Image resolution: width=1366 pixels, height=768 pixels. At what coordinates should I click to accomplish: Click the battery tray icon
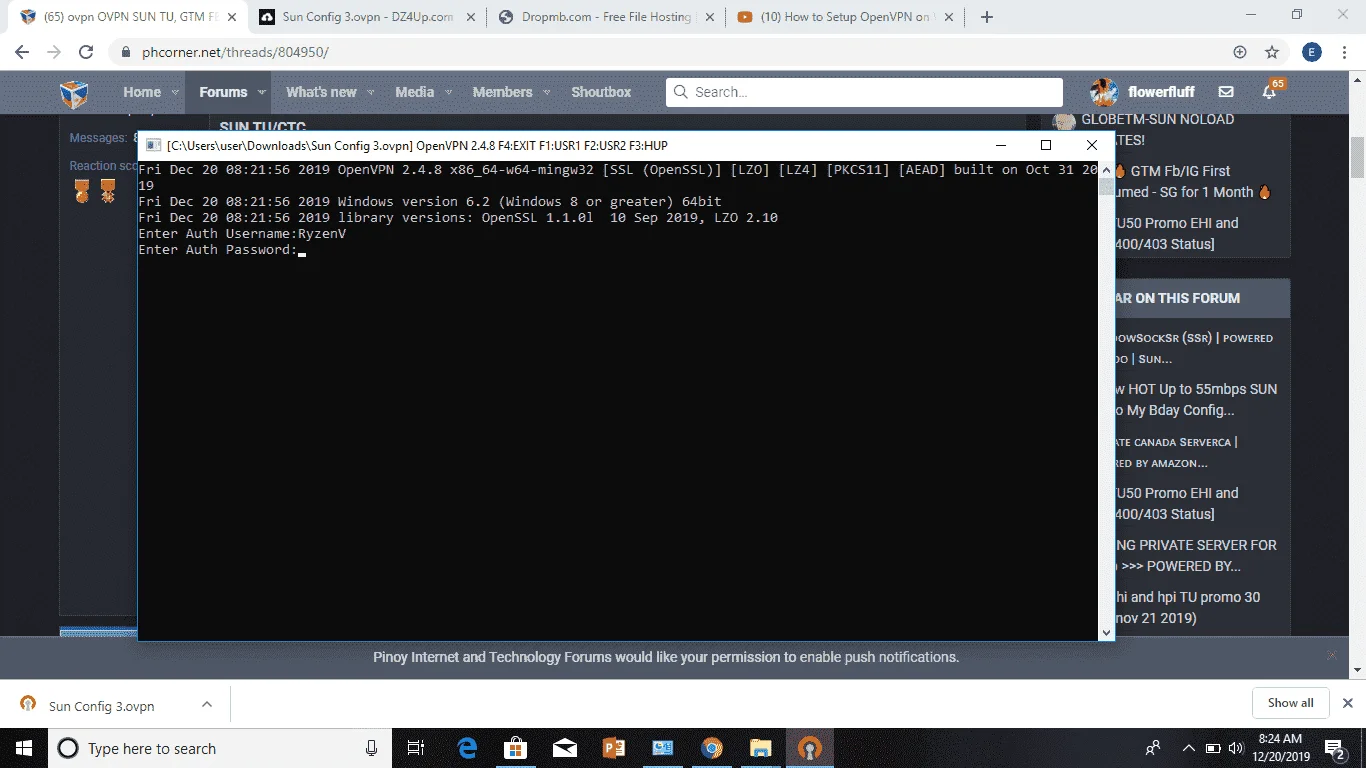pos(1213,748)
